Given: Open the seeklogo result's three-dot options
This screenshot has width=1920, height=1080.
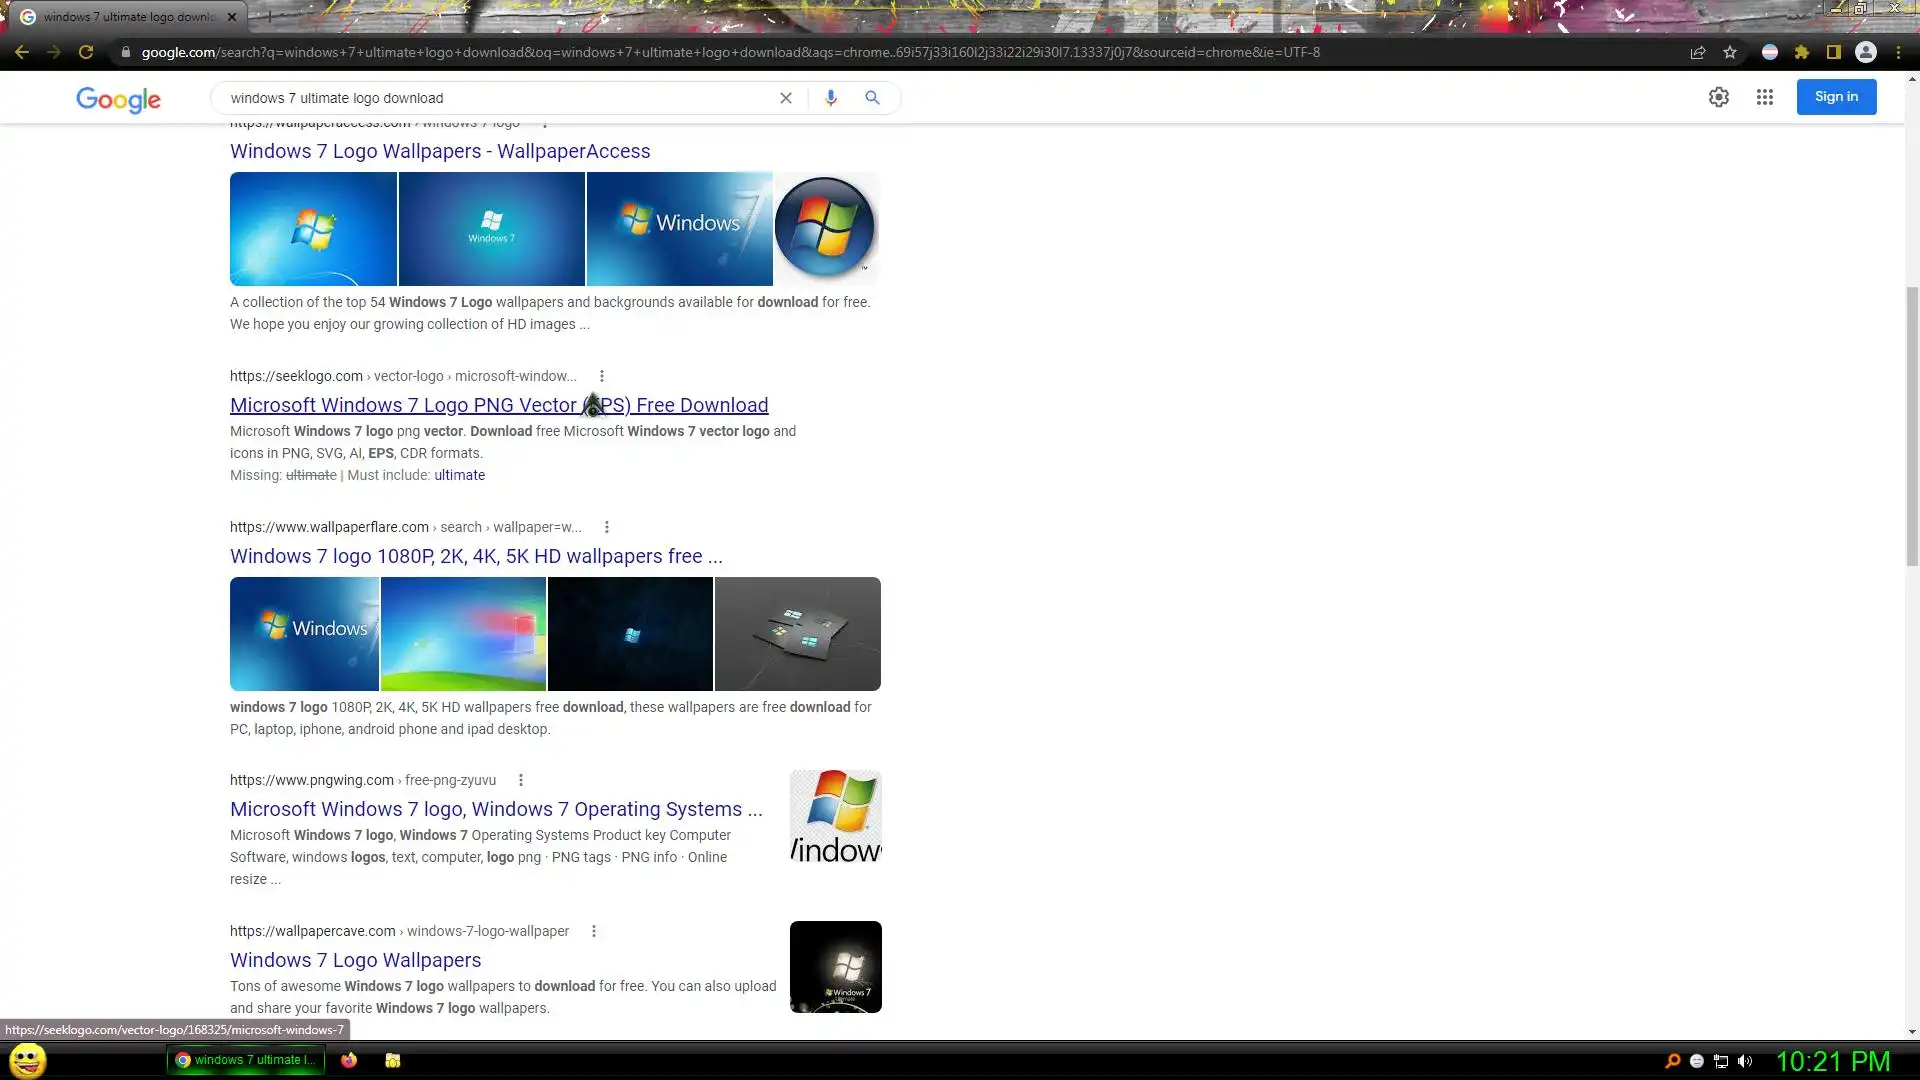Looking at the screenshot, I should 602,376.
